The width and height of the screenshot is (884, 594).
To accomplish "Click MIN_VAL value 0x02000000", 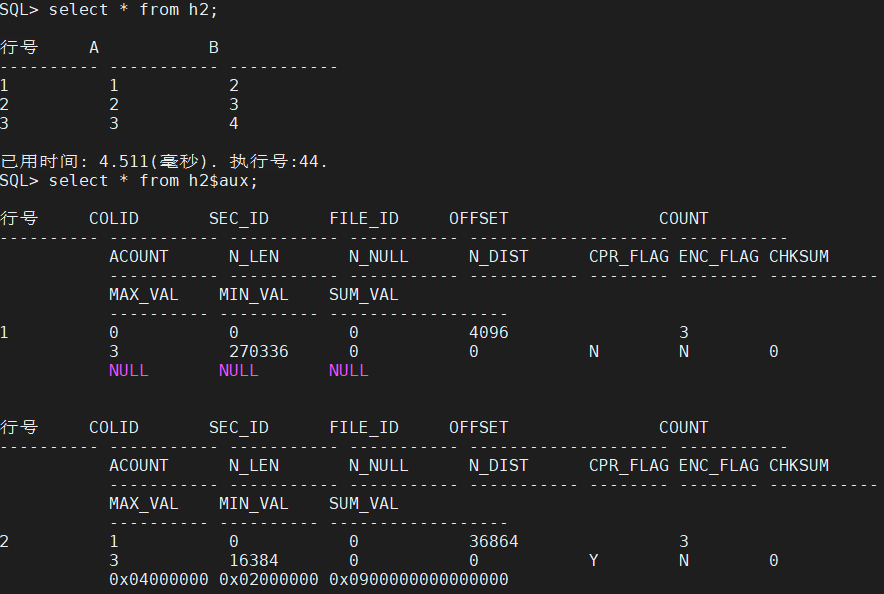I will (268, 579).
